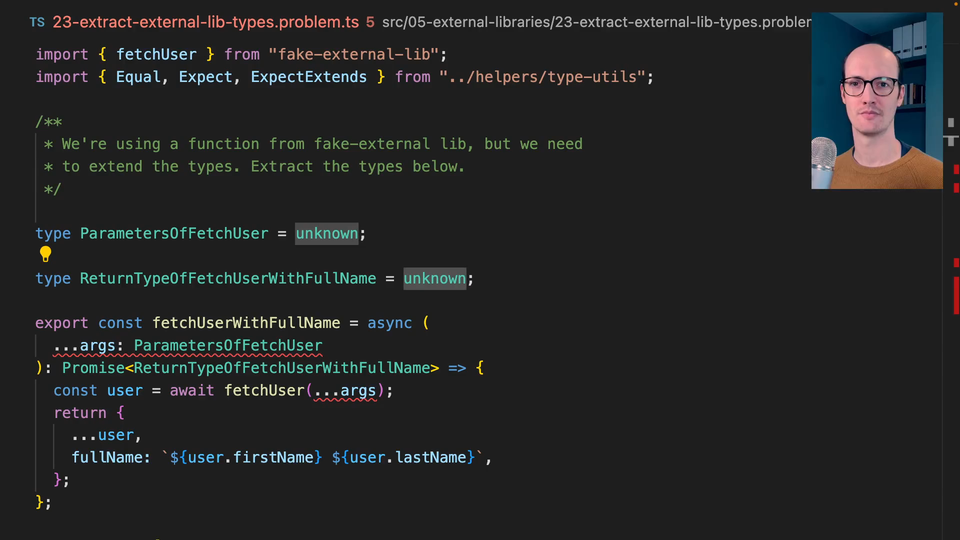Click unknown on the ReturnTypeOfFetchUserWithFullName type line
960x540 pixels.
434,278
